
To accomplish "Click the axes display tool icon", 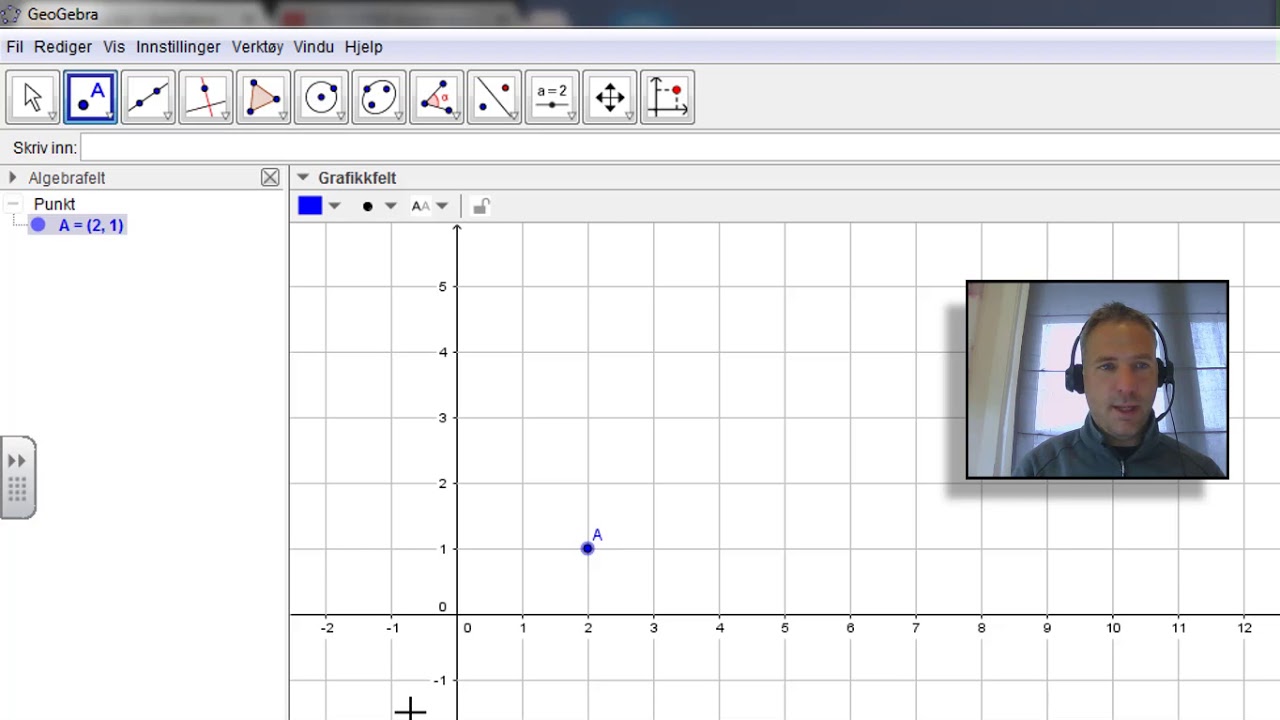I will [667, 97].
